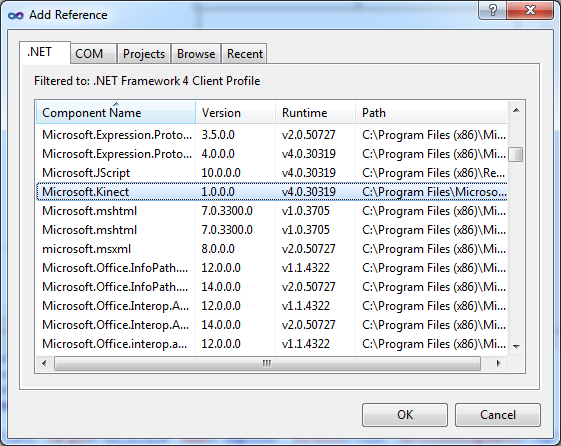Go to the Recent tab
561x446 pixels.
pos(245,54)
